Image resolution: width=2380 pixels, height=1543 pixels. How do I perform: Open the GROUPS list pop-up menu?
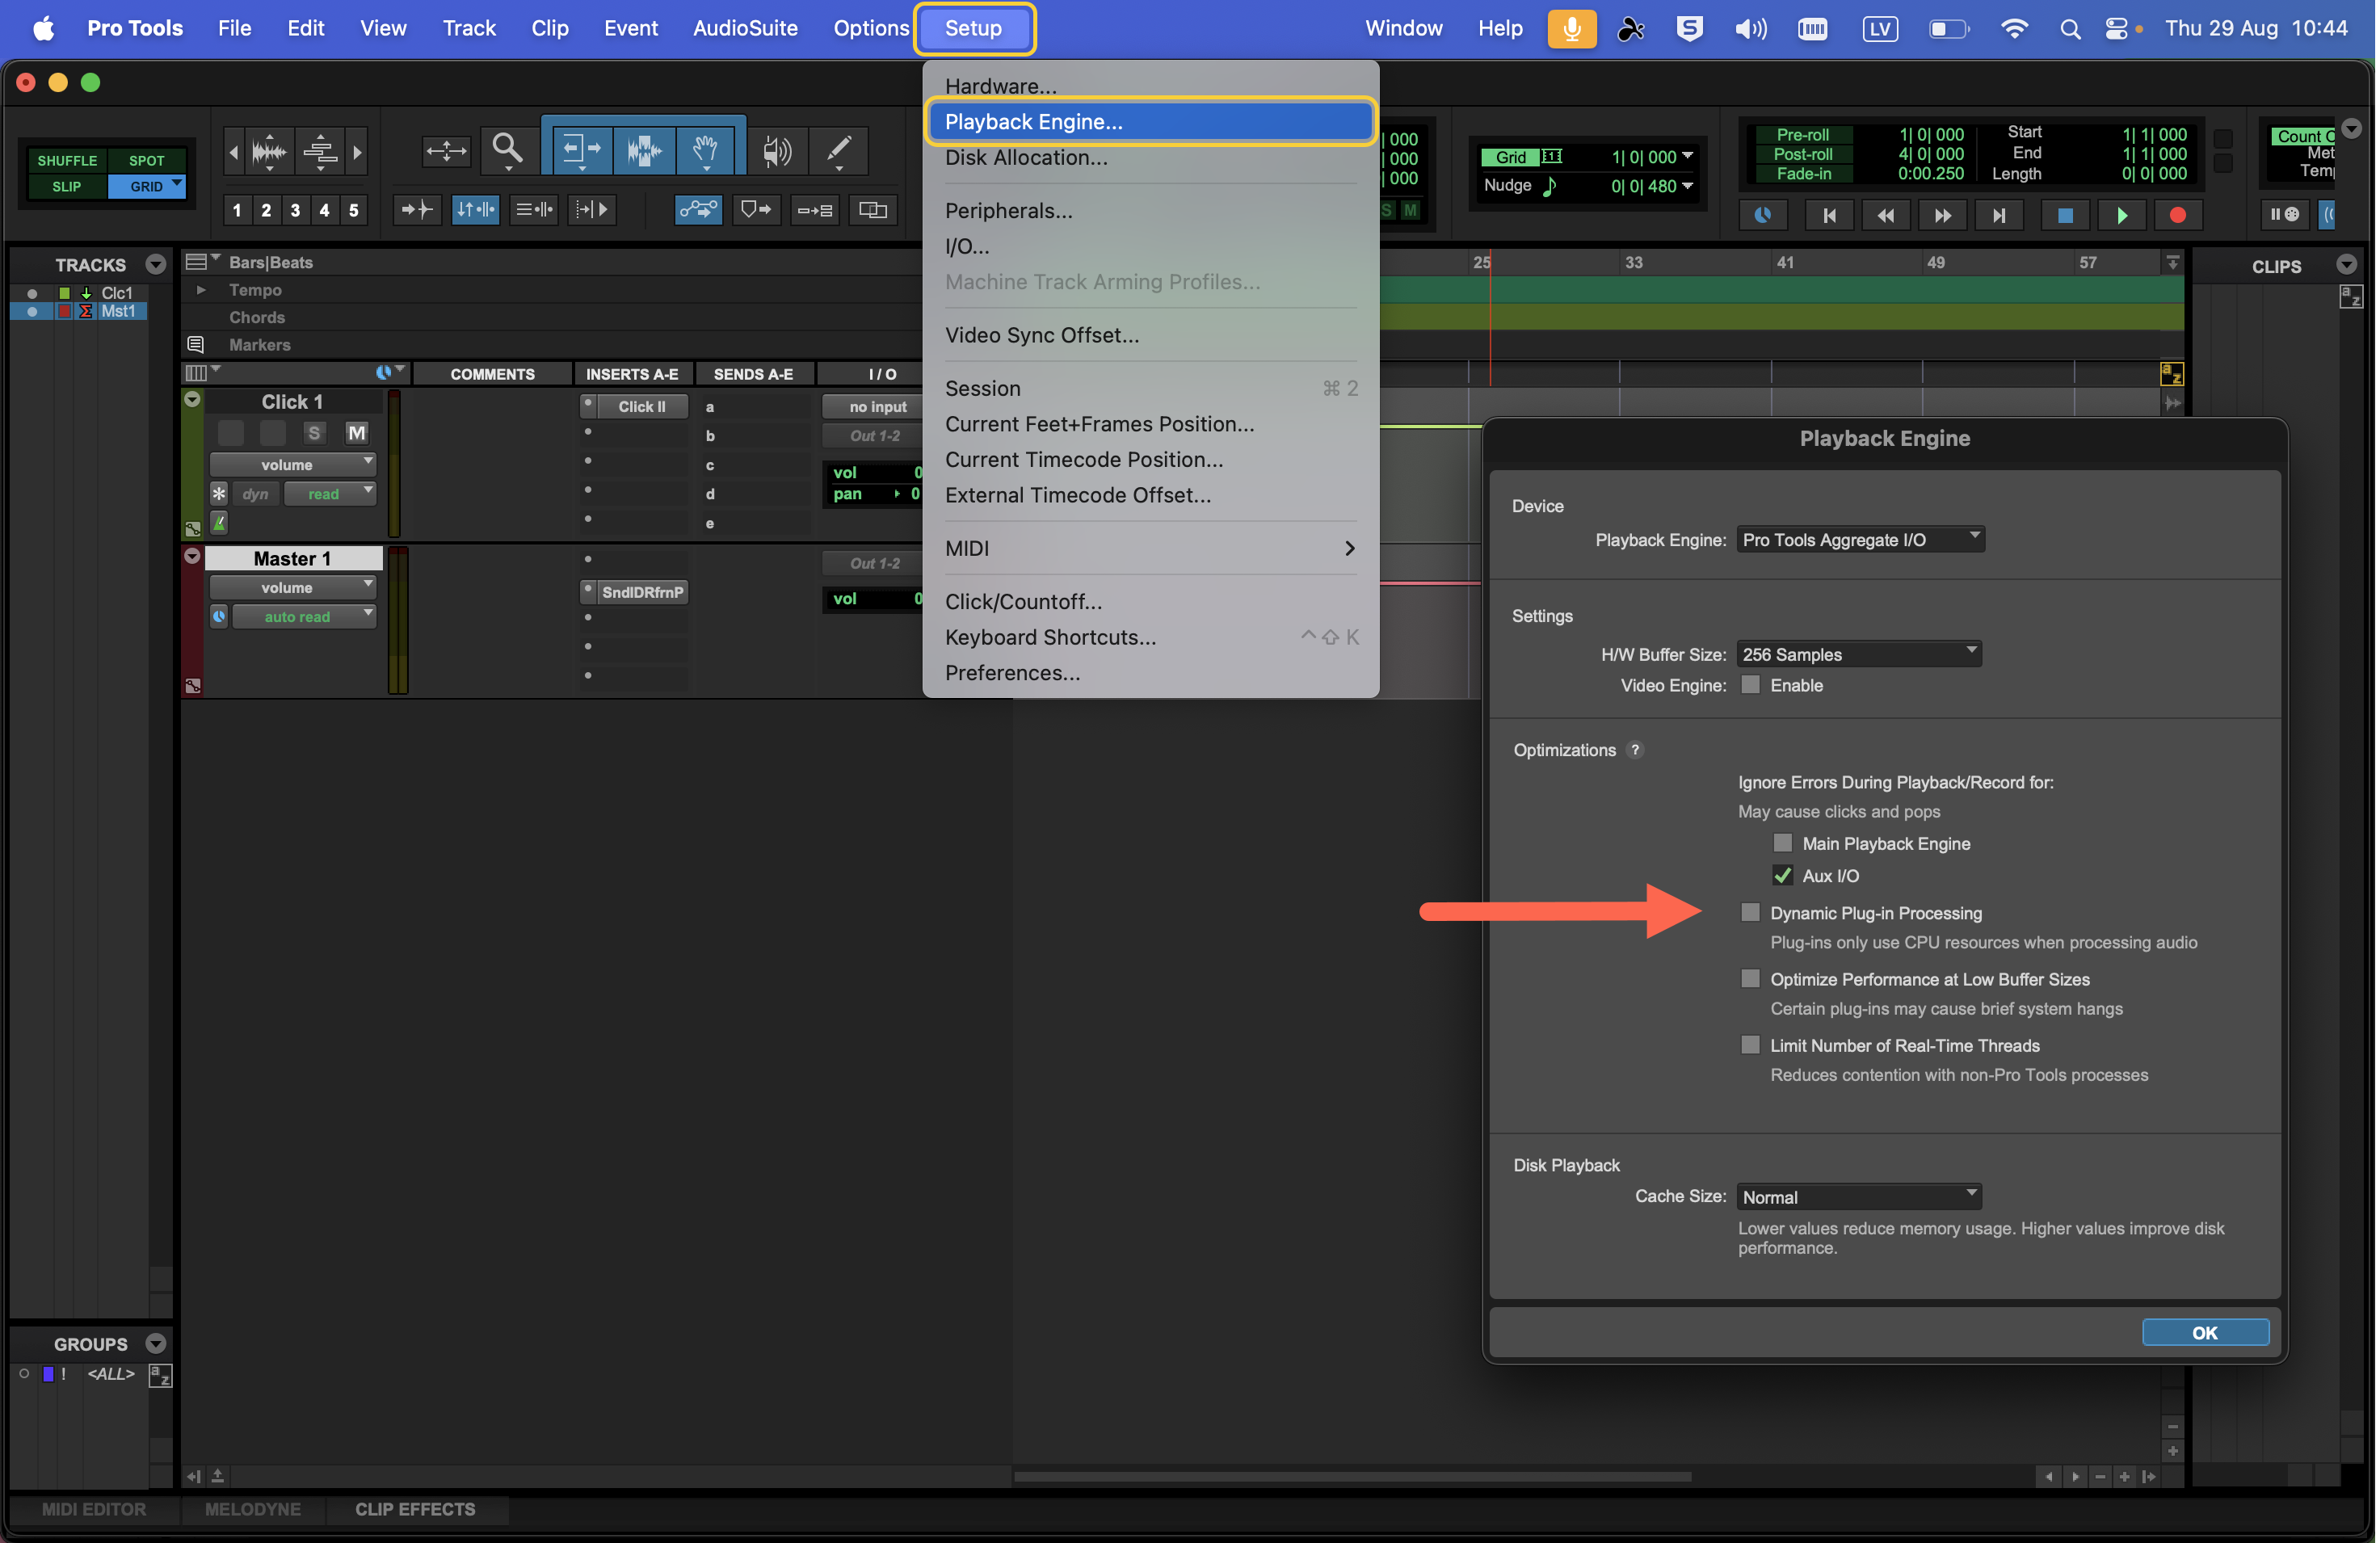[155, 1343]
